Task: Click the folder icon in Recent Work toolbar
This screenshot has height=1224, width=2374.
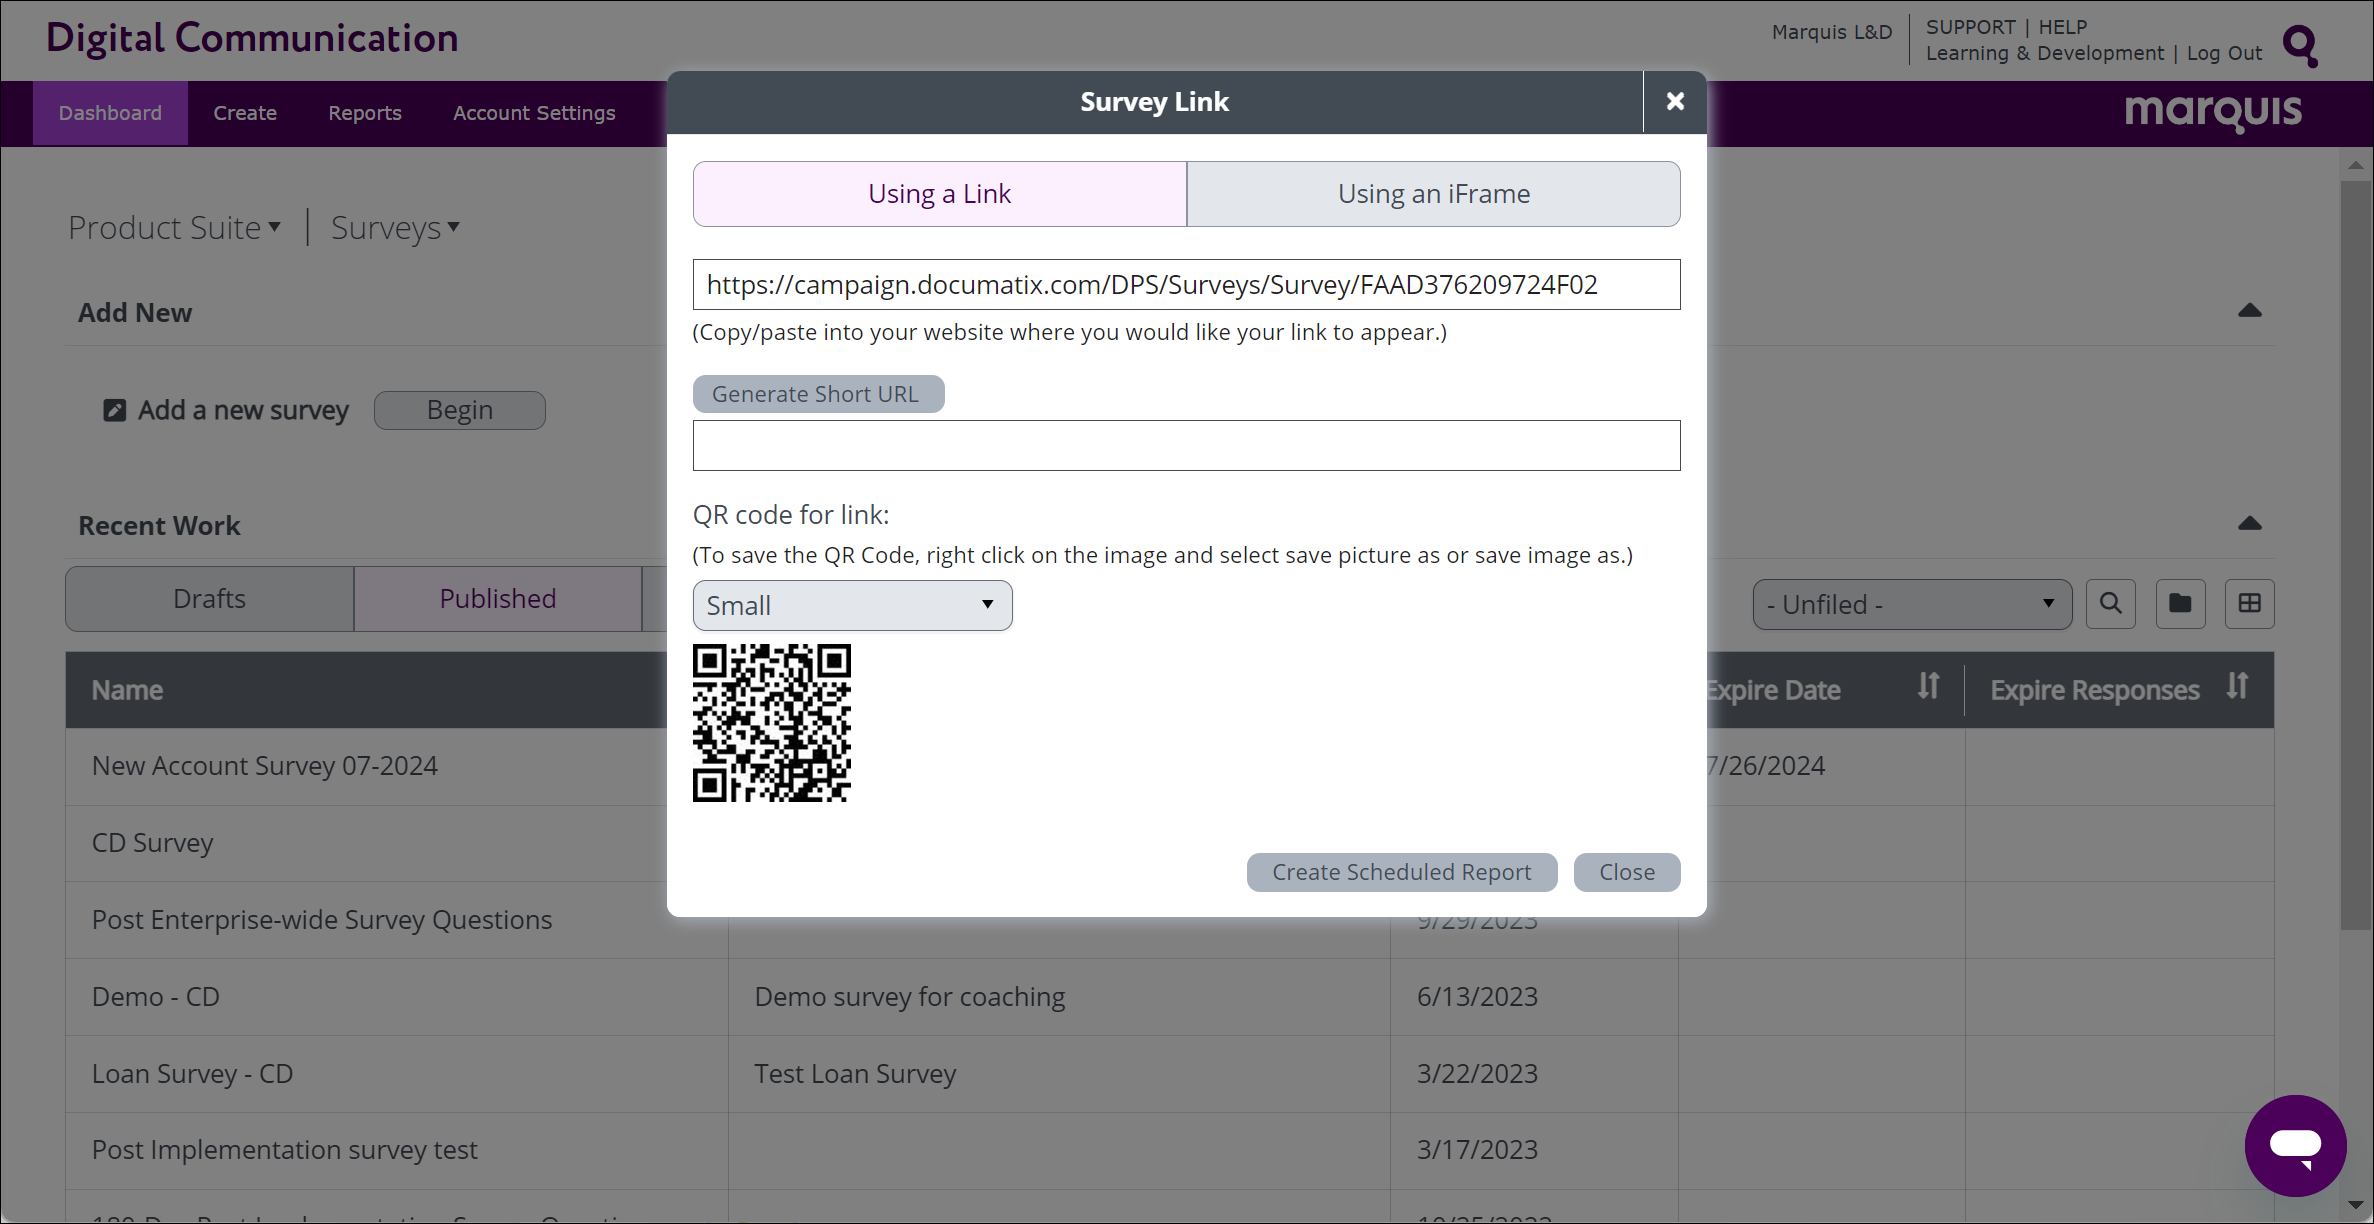Action: coord(2180,604)
